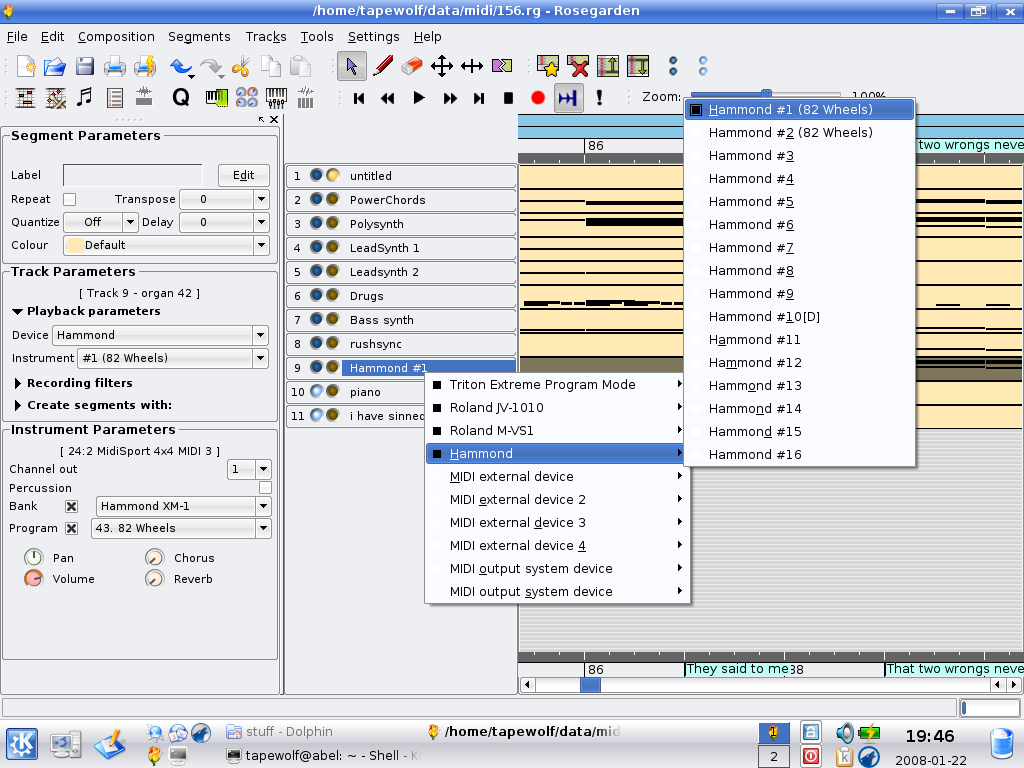The width and height of the screenshot is (1024, 768).
Task: Adjust the Pan knob
Action: [x=33, y=557]
